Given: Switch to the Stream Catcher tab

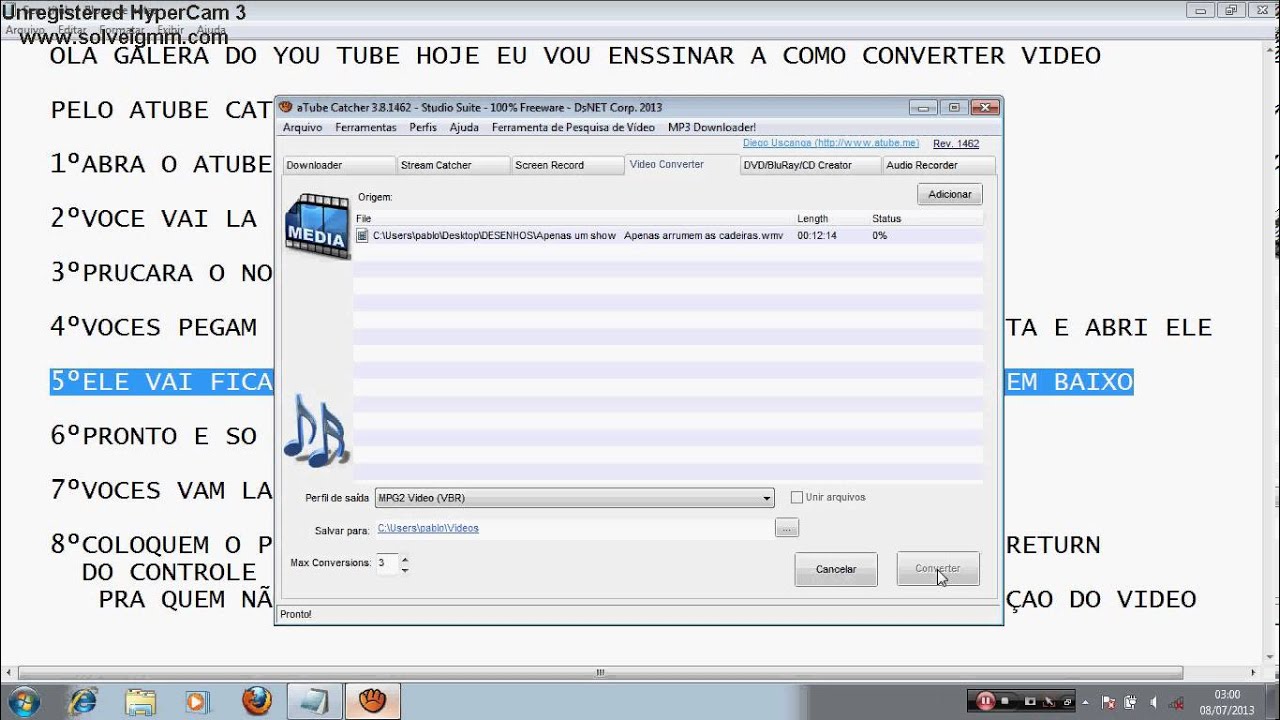Looking at the screenshot, I should 453,165.
